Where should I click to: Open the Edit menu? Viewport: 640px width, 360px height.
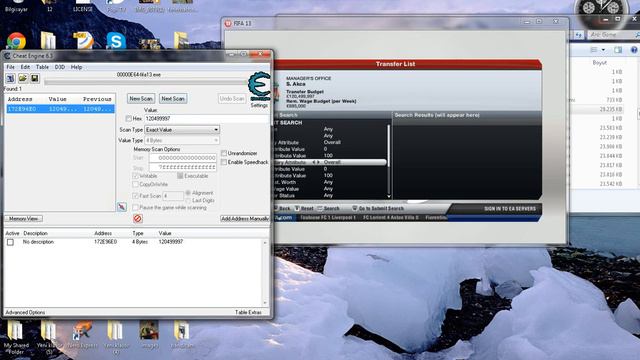pyautogui.click(x=25, y=67)
